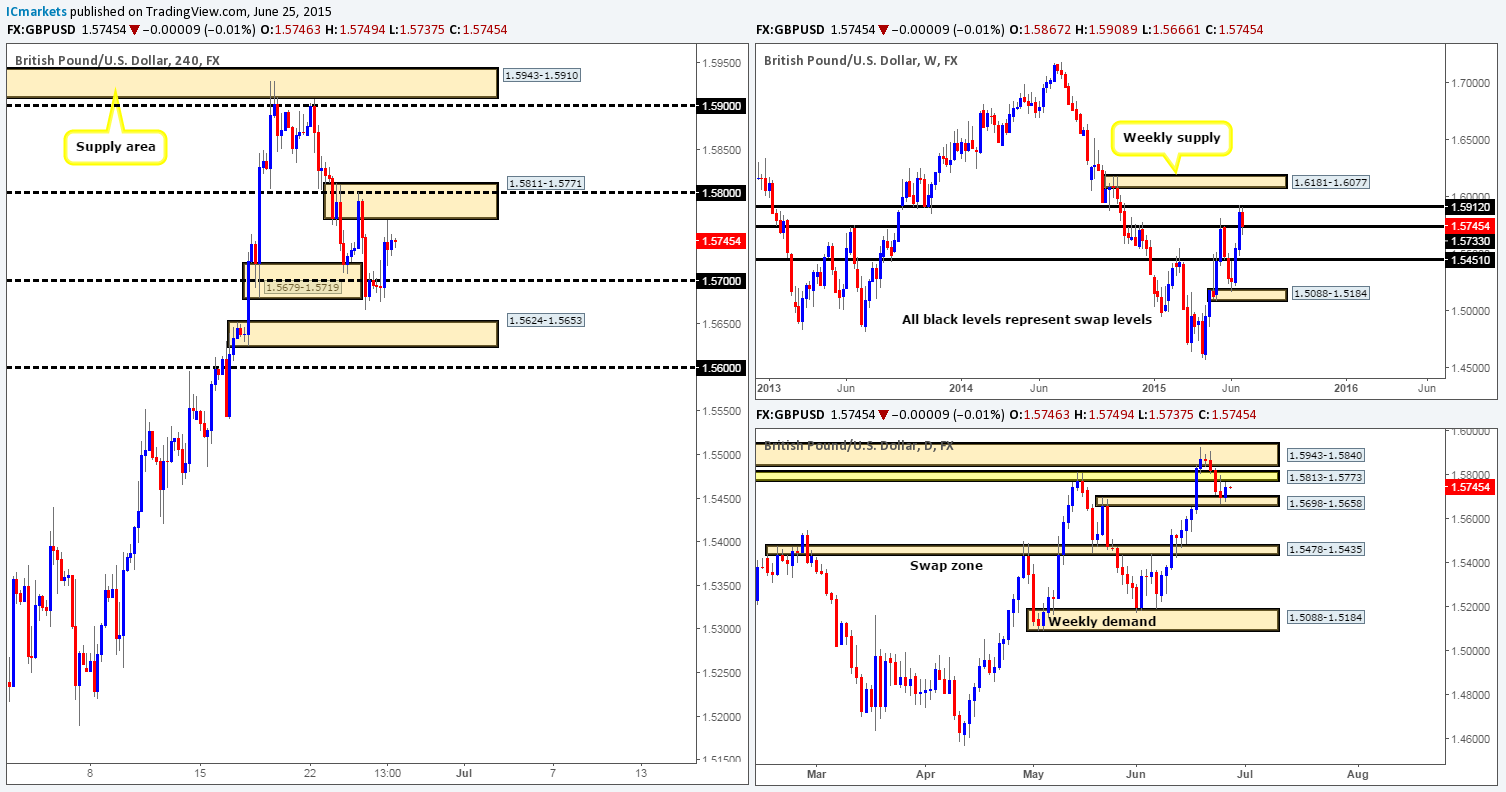1506x792 pixels.
Task: Click the 1.52000 tick on 240 price axis
Action: (x=721, y=716)
